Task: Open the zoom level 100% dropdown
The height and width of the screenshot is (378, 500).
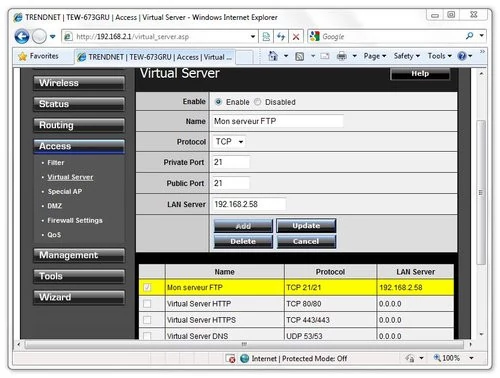Action: pos(471,358)
